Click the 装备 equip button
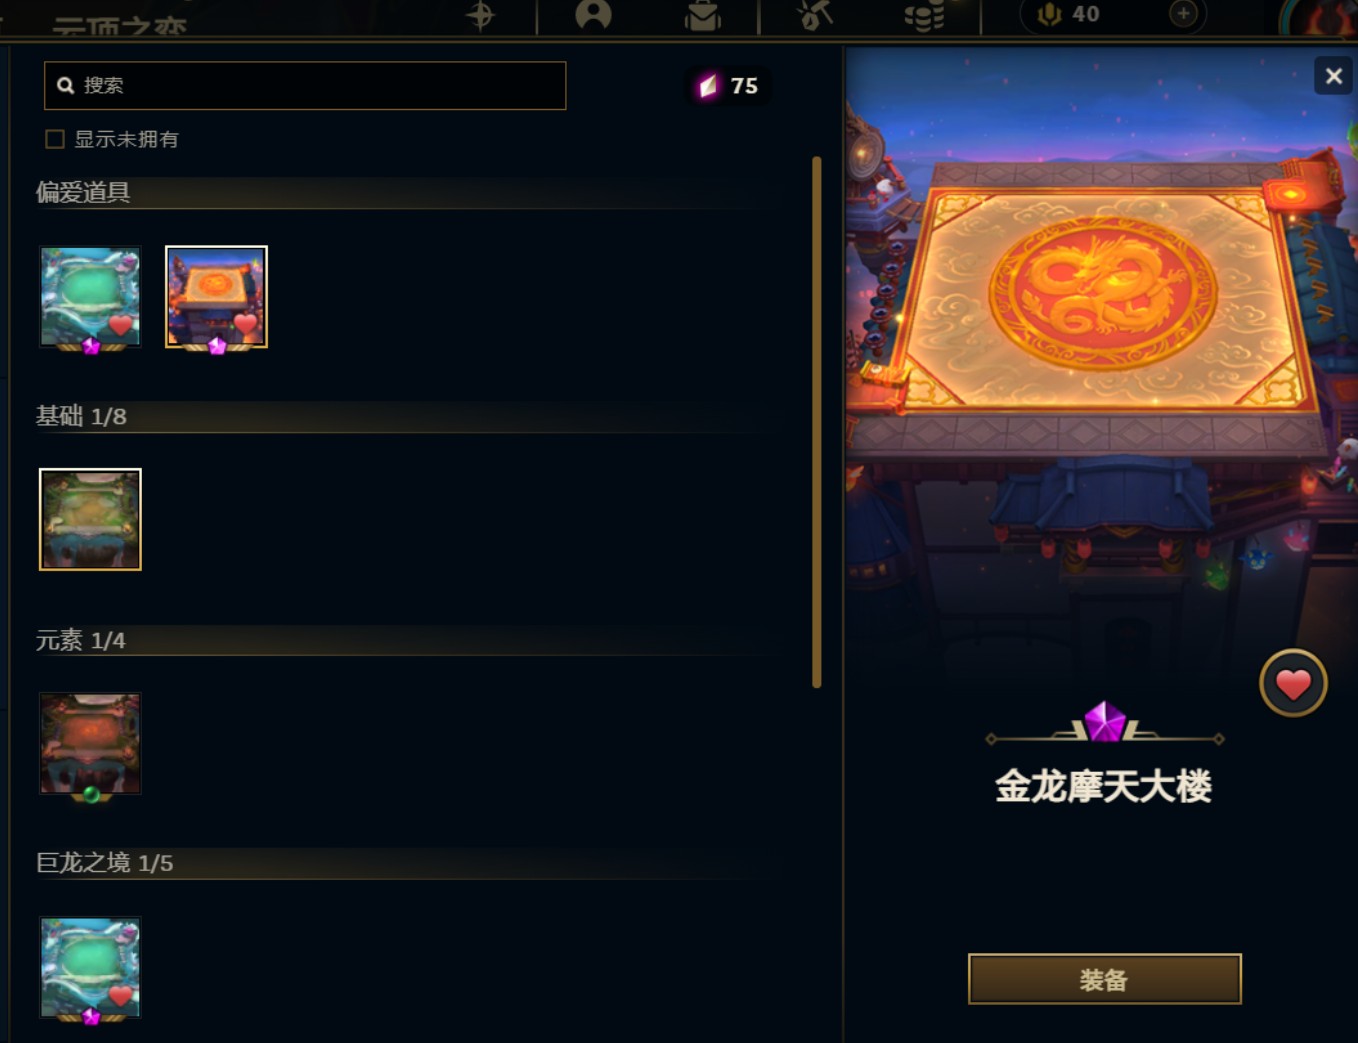 click(1104, 979)
